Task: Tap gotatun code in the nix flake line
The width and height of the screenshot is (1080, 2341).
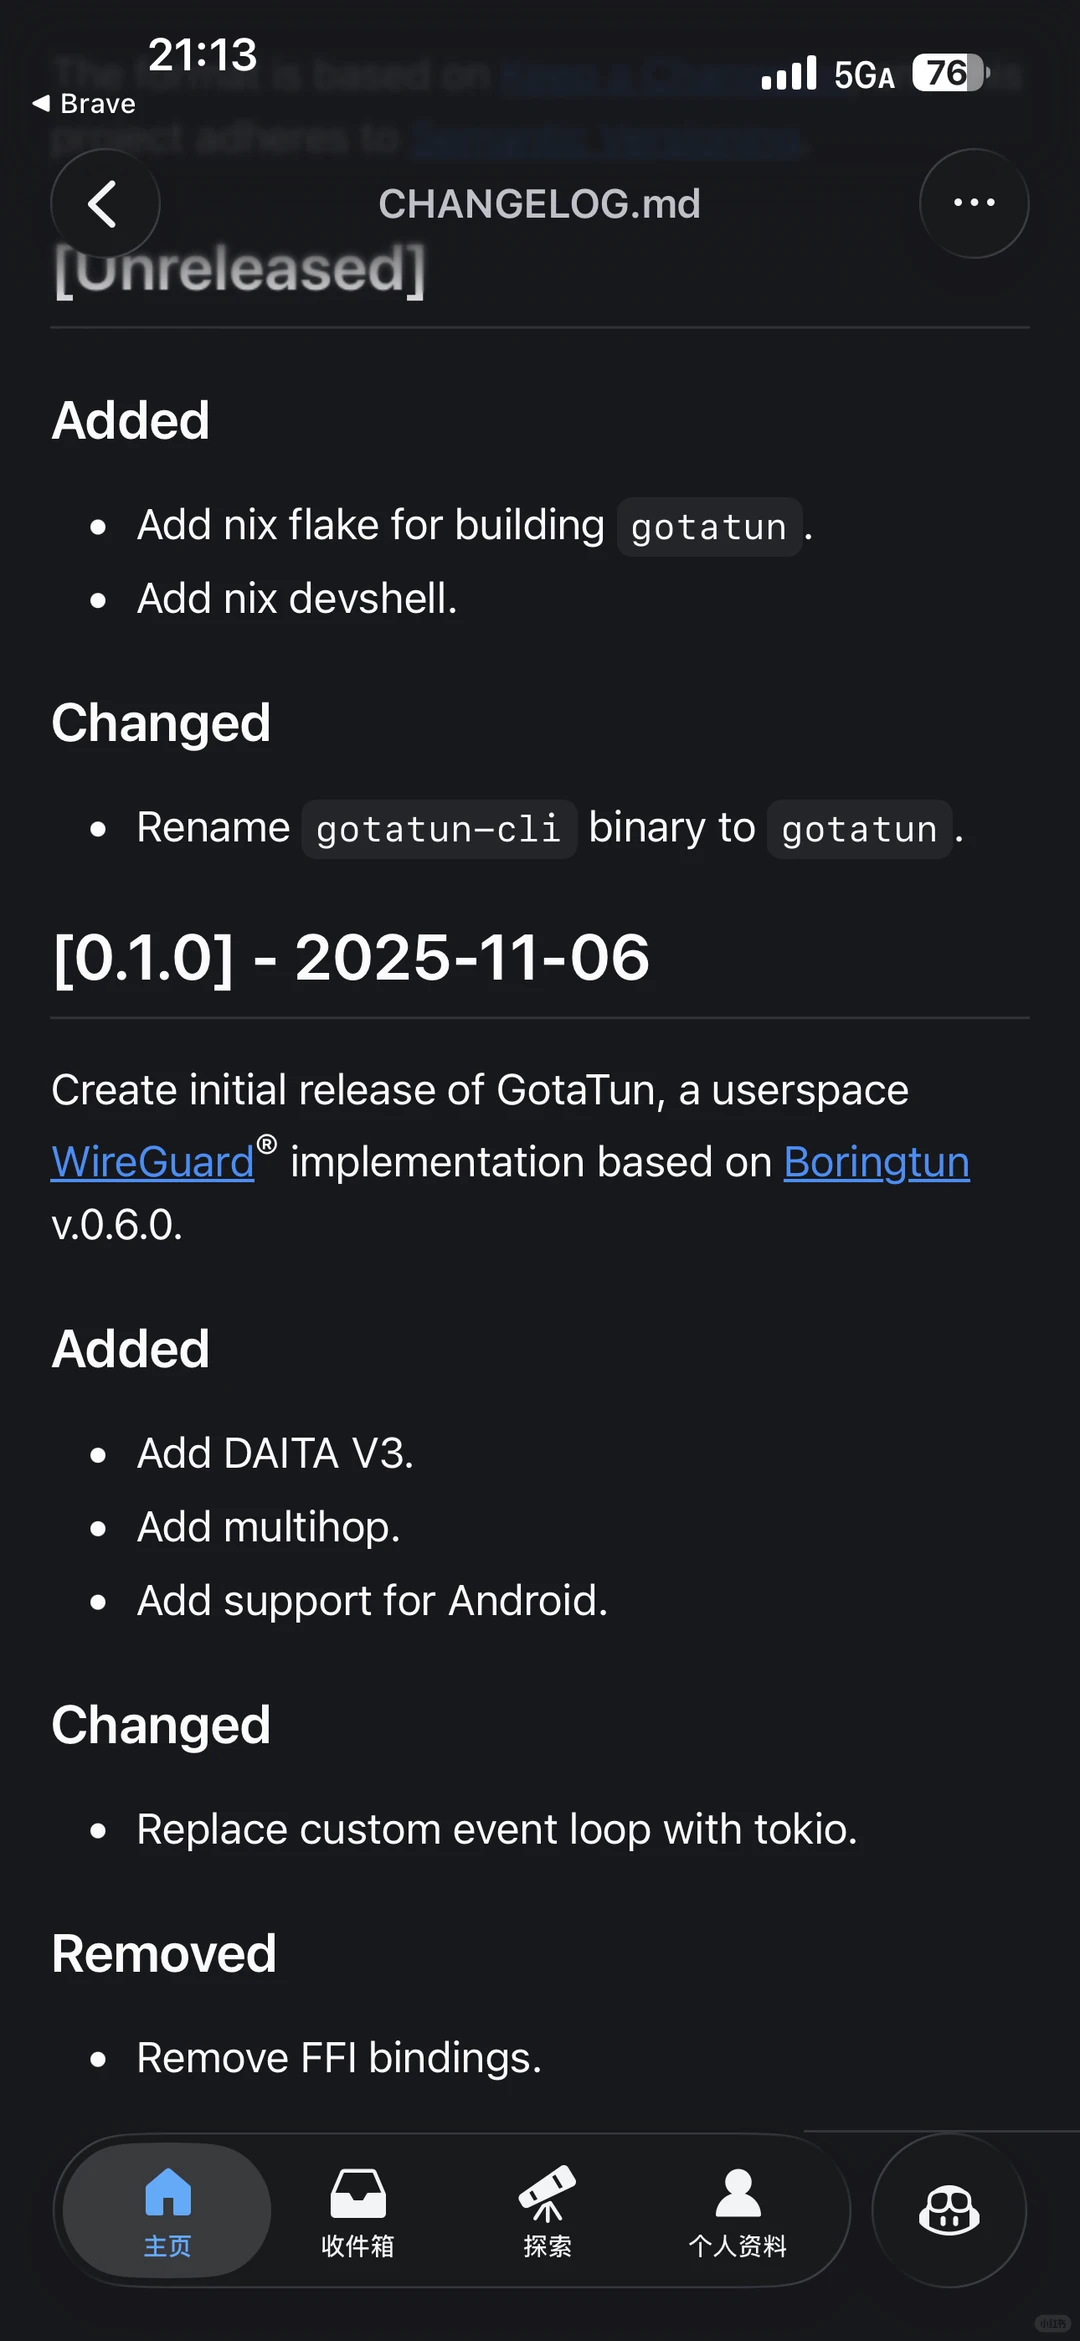Action: click(x=708, y=527)
